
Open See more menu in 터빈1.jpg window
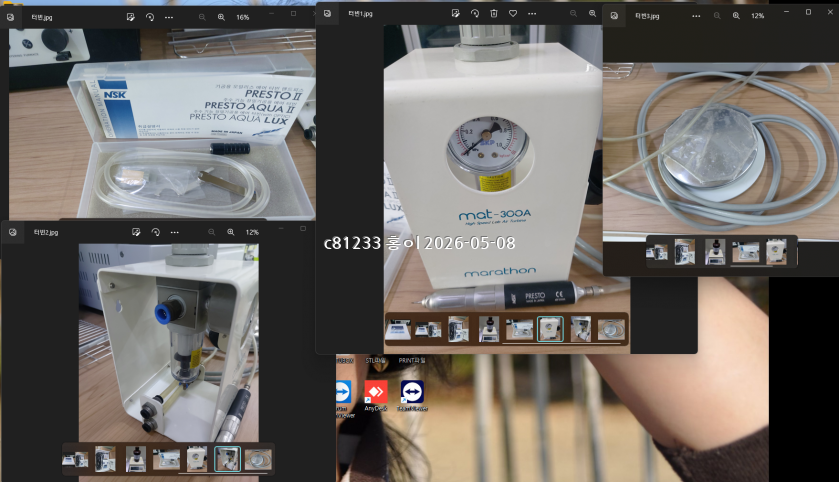(532, 13)
